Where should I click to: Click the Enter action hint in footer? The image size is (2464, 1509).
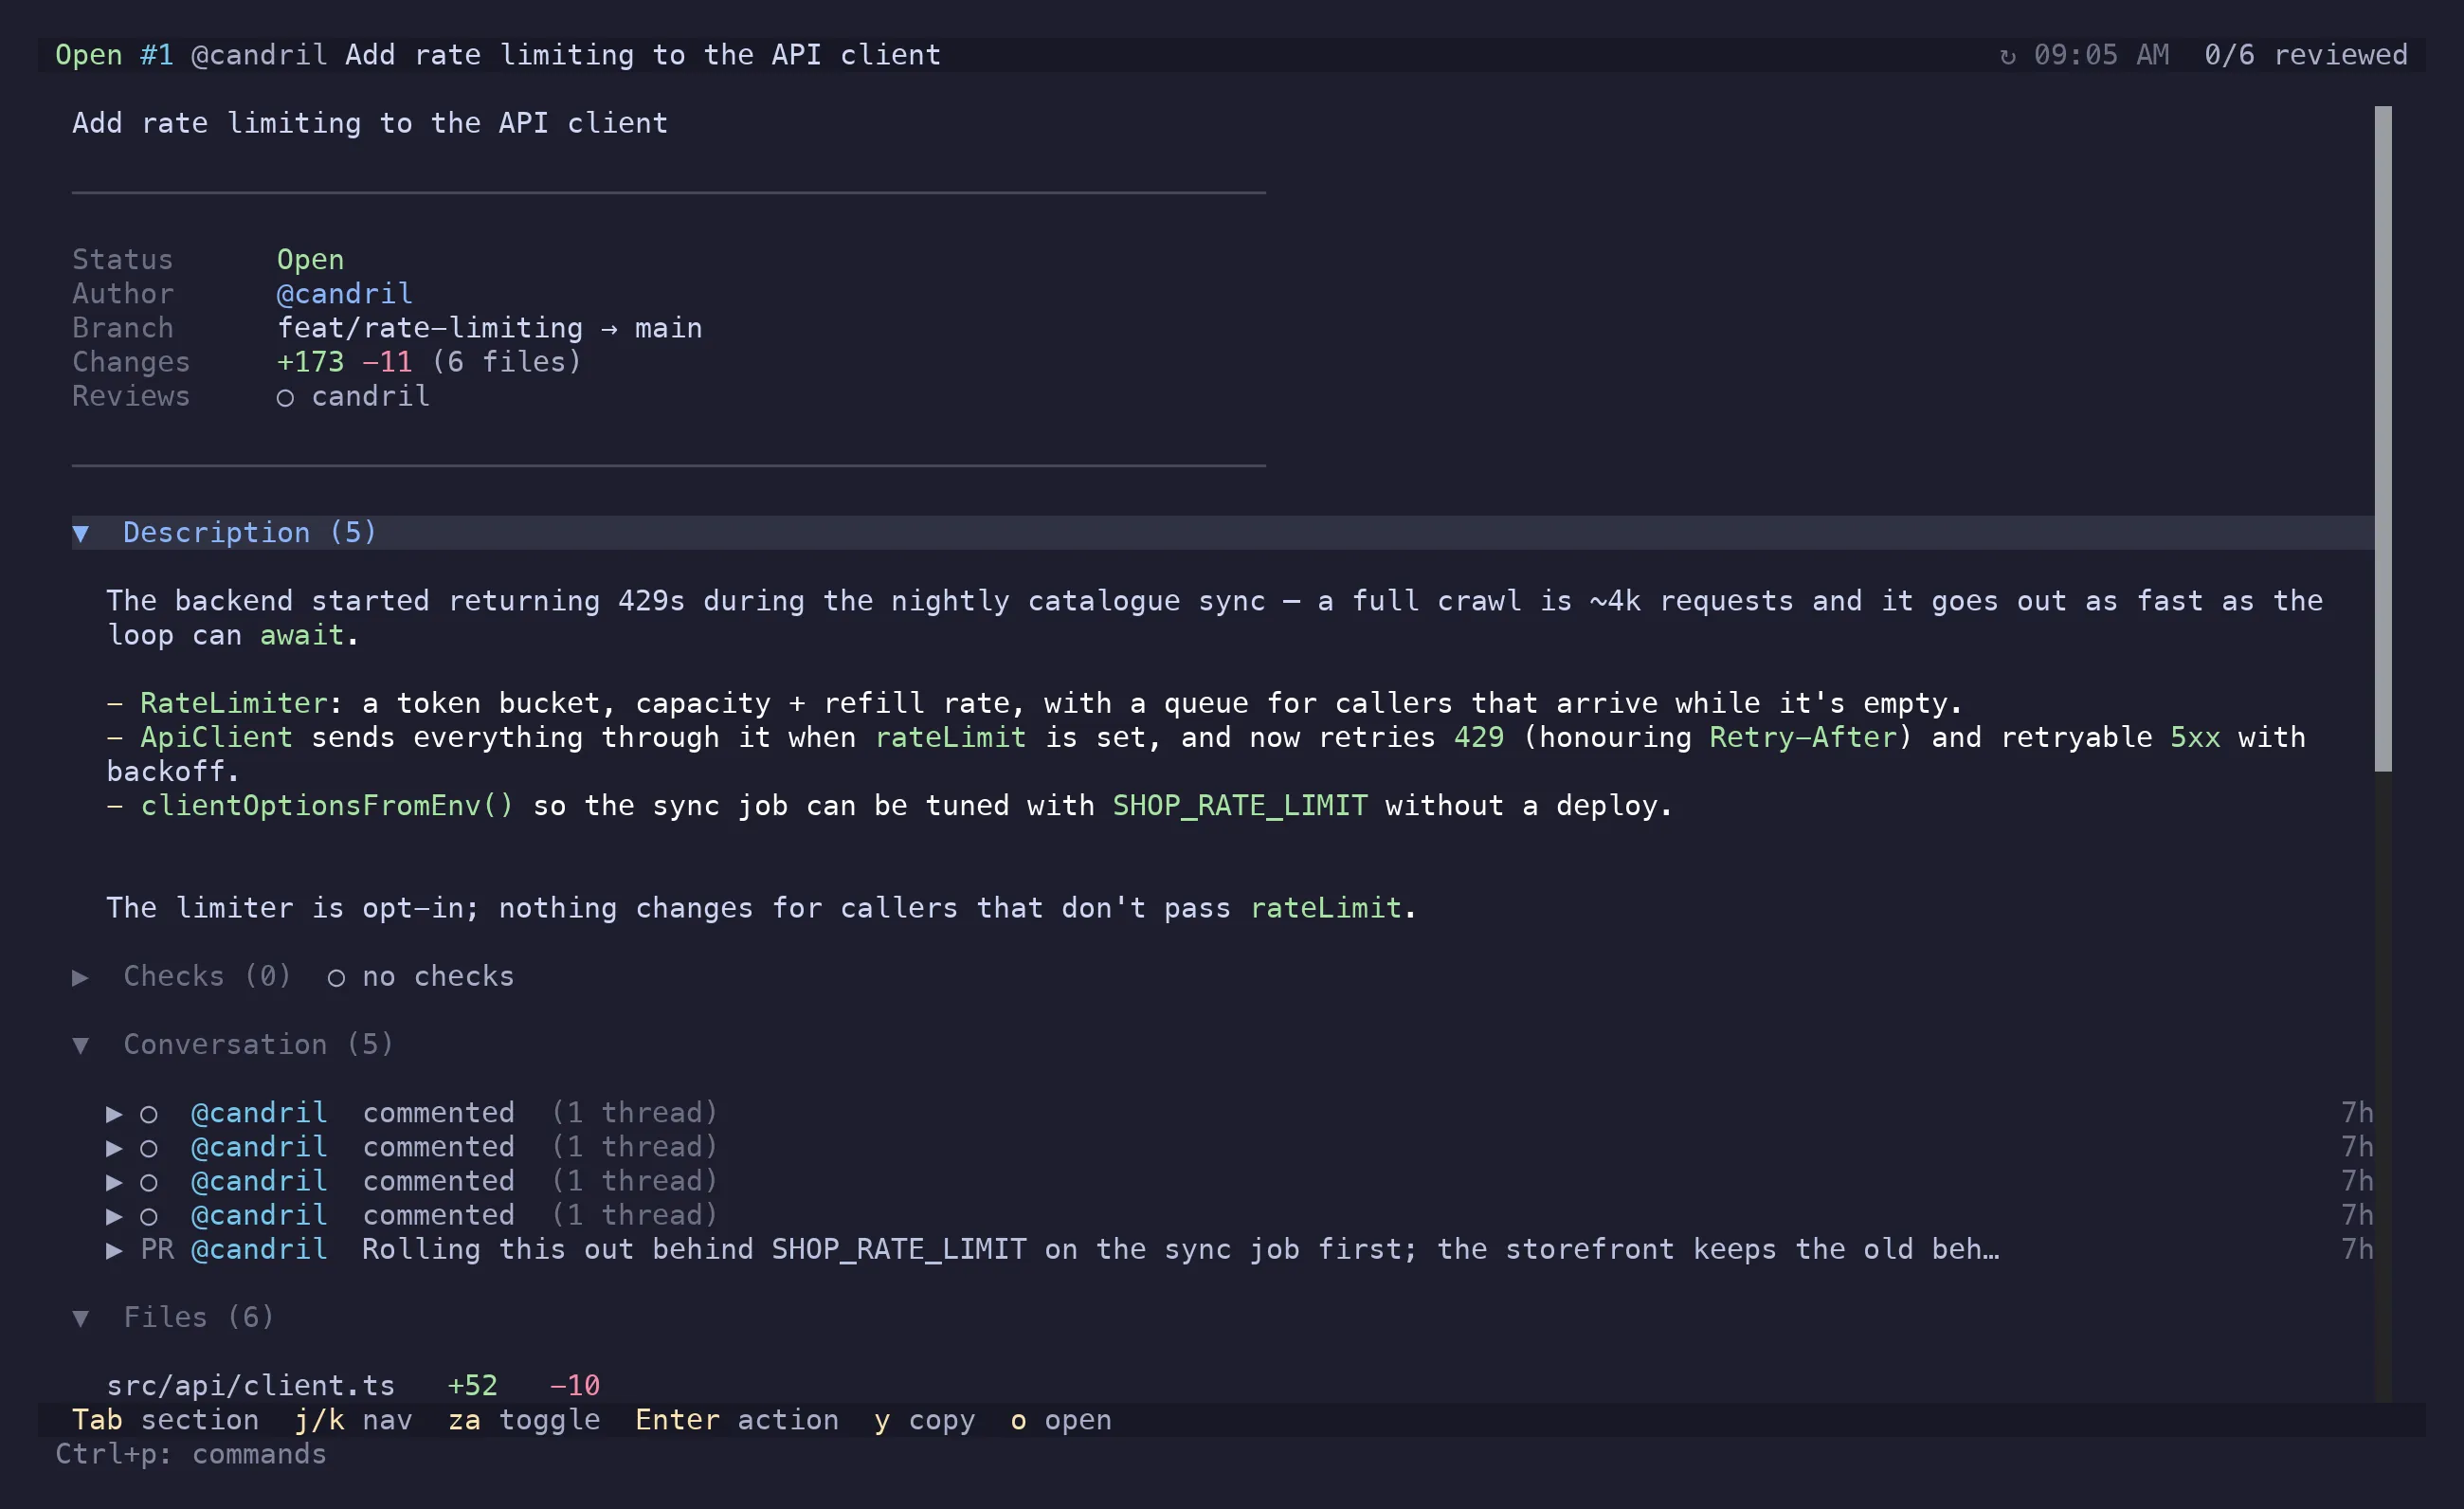coord(737,1420)
